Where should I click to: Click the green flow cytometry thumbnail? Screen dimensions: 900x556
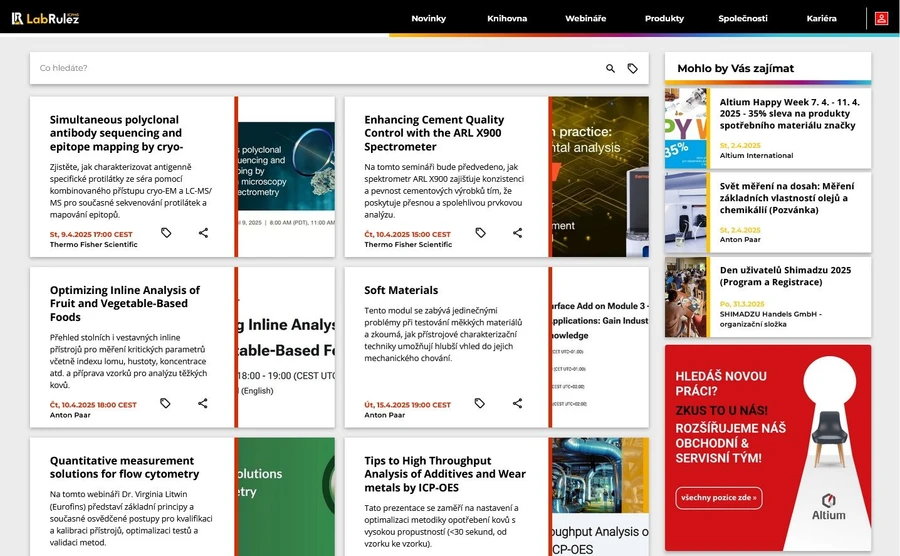pyautogui.click(x=286, y=497)
